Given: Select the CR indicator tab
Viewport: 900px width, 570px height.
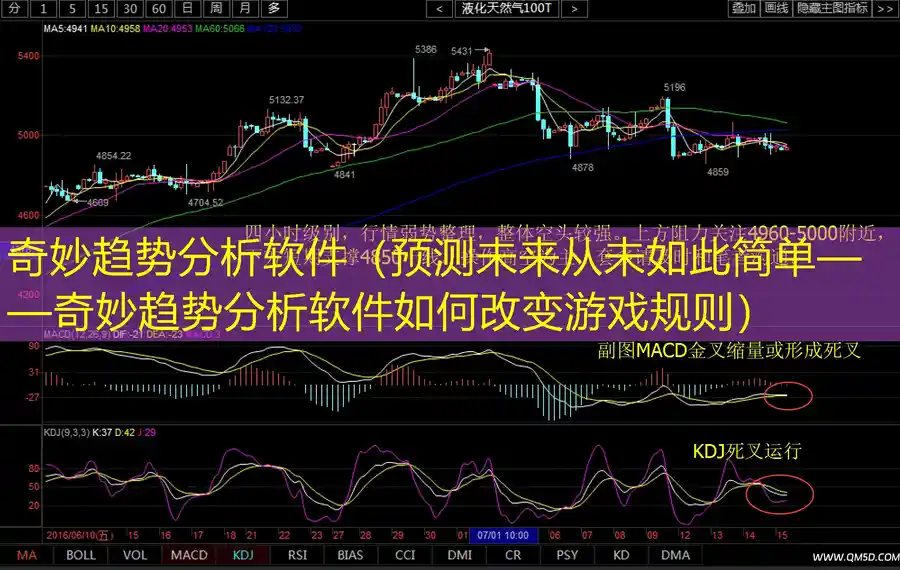Looking at the screenshot, I should click(513, 555).
